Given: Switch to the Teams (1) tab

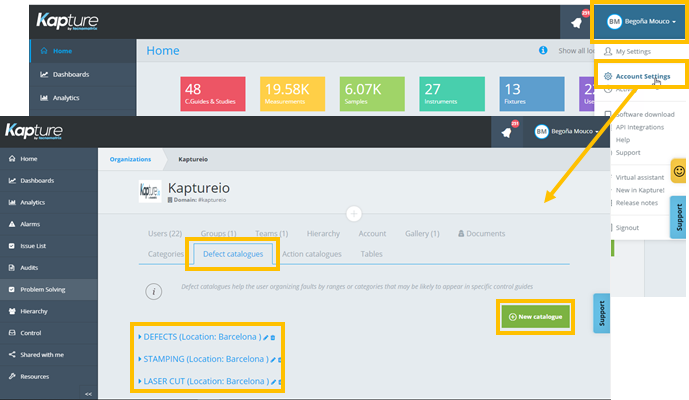Looking at the screenshot, I should pyautogui.click(x=272, y=233).
